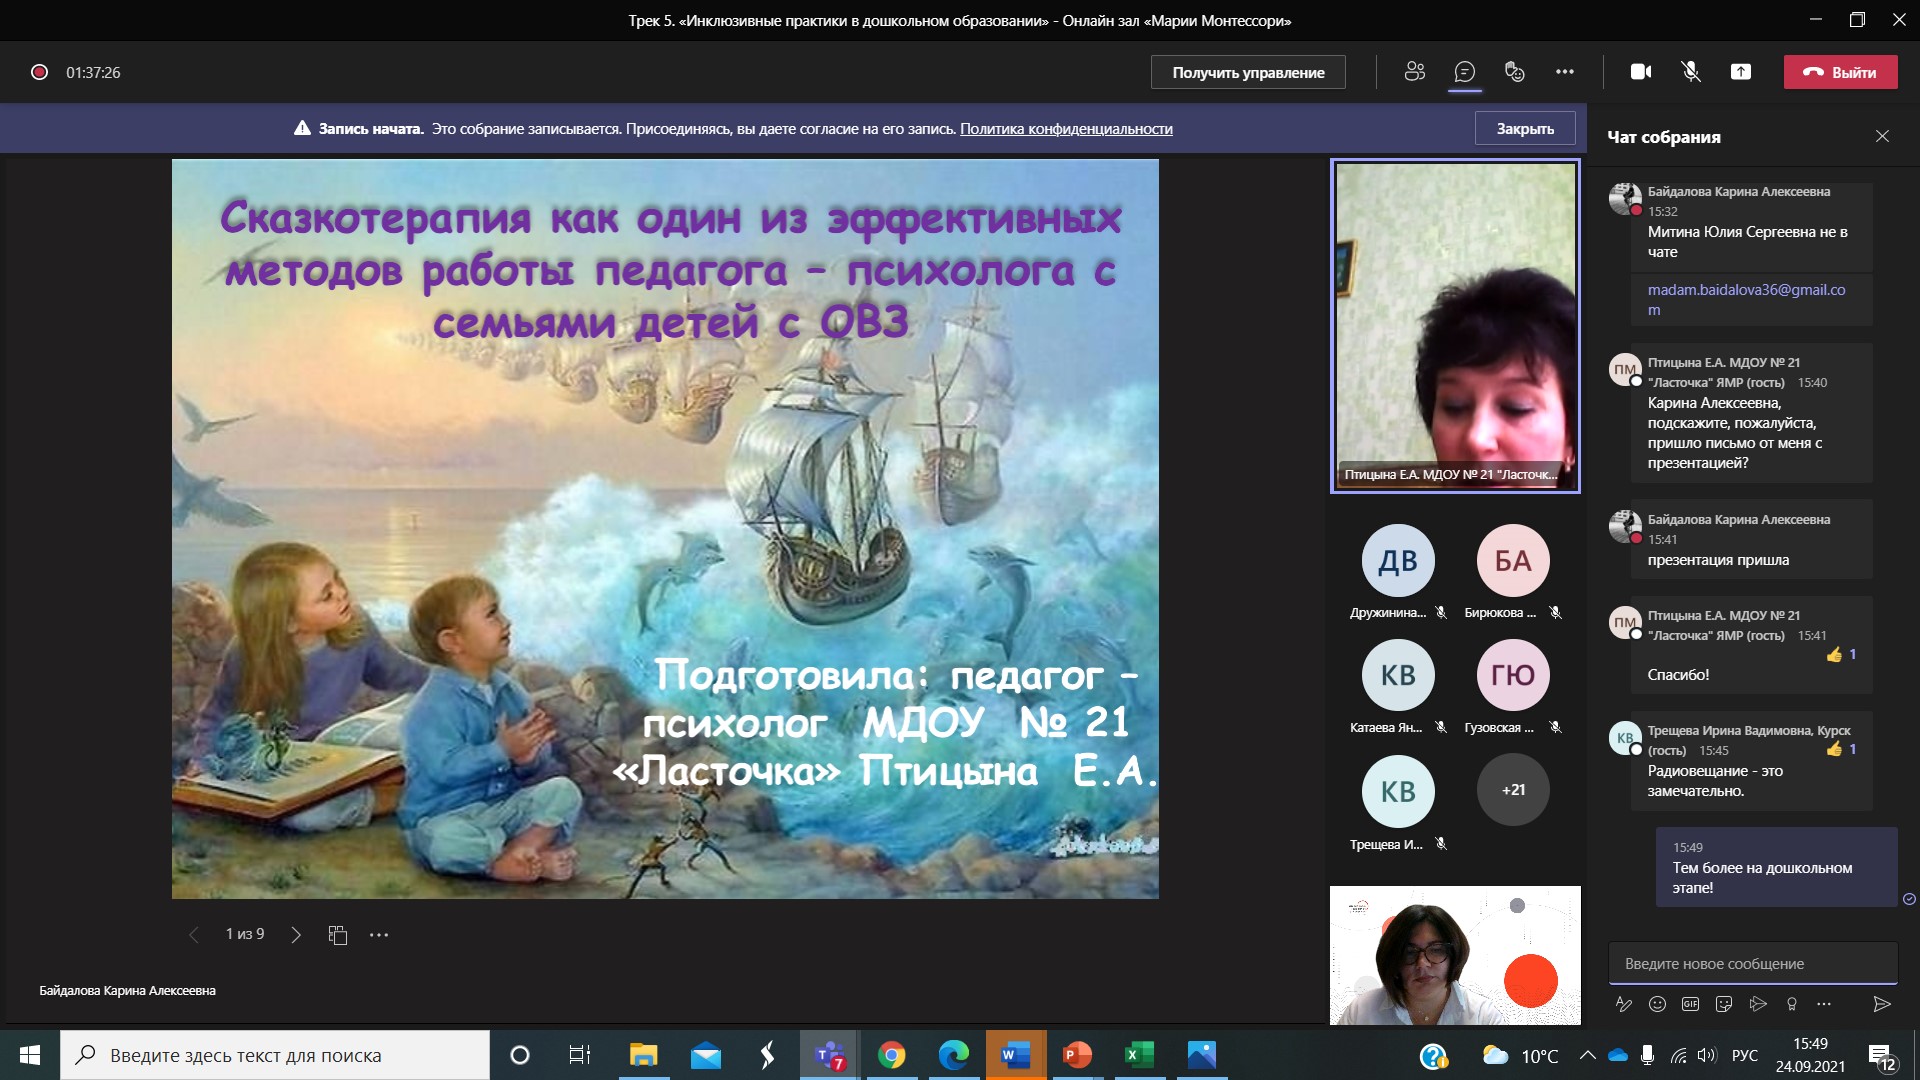Click the send message arrow icon
This screenshot has width=1920, height=1080.
pyautogui.click(x=1881, y=1004)
